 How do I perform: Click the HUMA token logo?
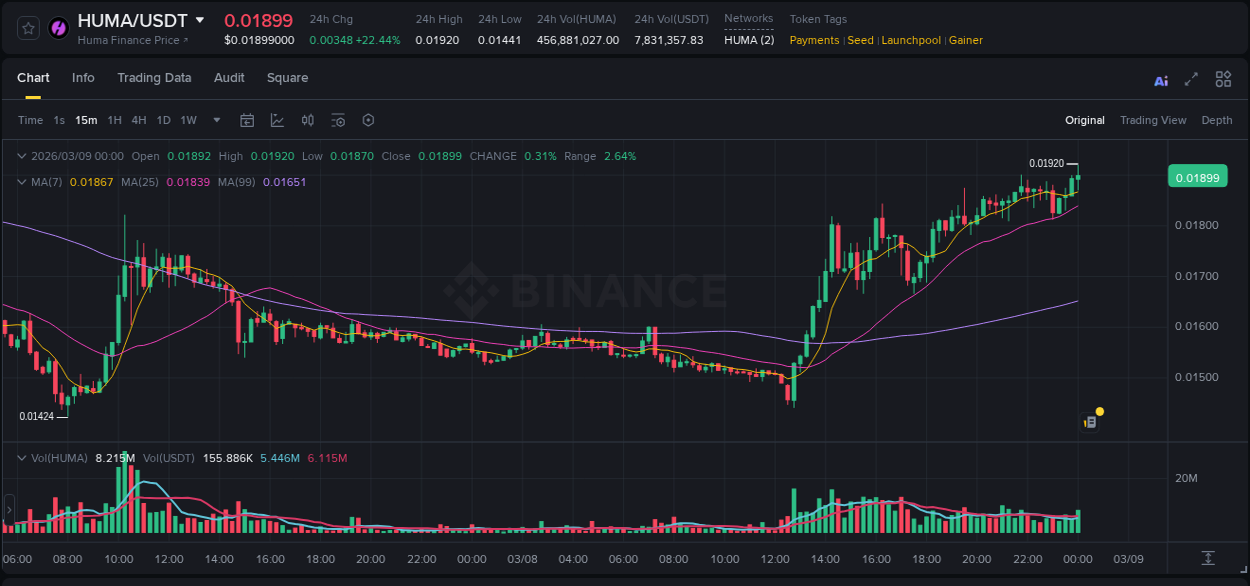point(58,27)
